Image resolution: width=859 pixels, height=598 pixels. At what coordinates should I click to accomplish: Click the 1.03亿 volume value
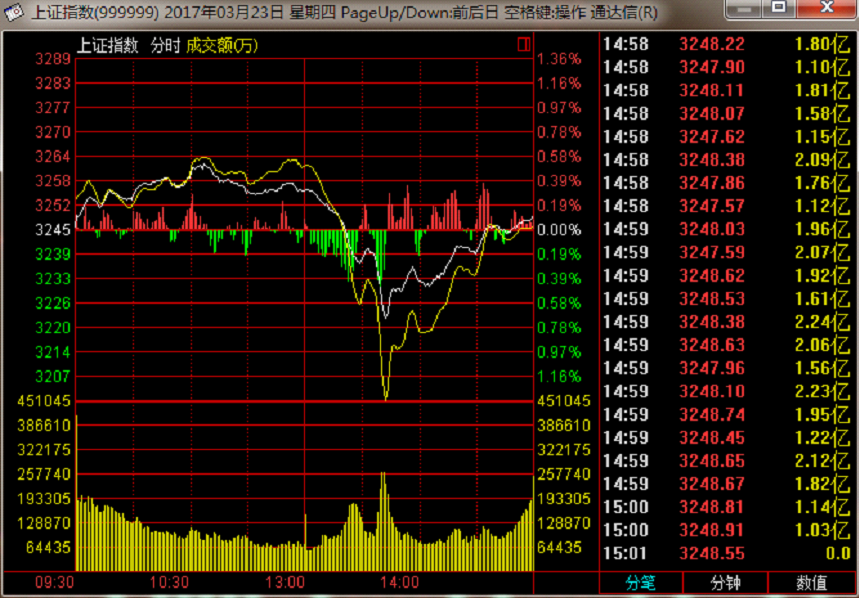point(822,530)
